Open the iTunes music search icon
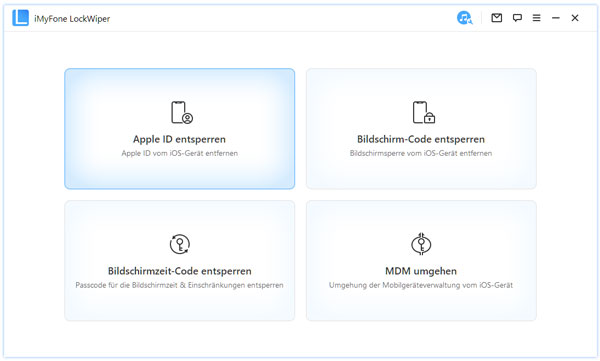The image size is (600, 361). [x=465, y=18]
